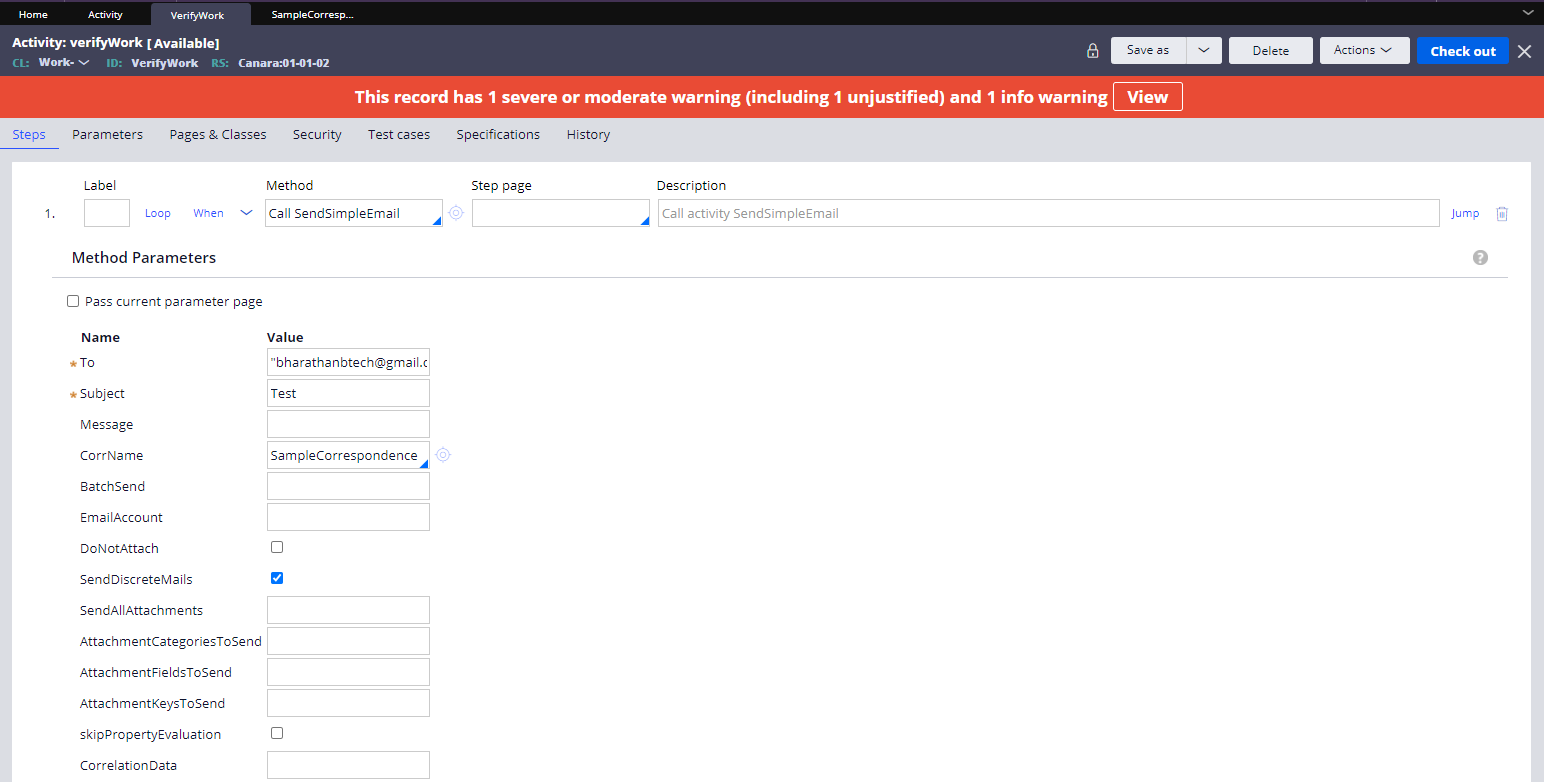
Task: Delete step 1 with the trash icon
Action: [1502, 213]
